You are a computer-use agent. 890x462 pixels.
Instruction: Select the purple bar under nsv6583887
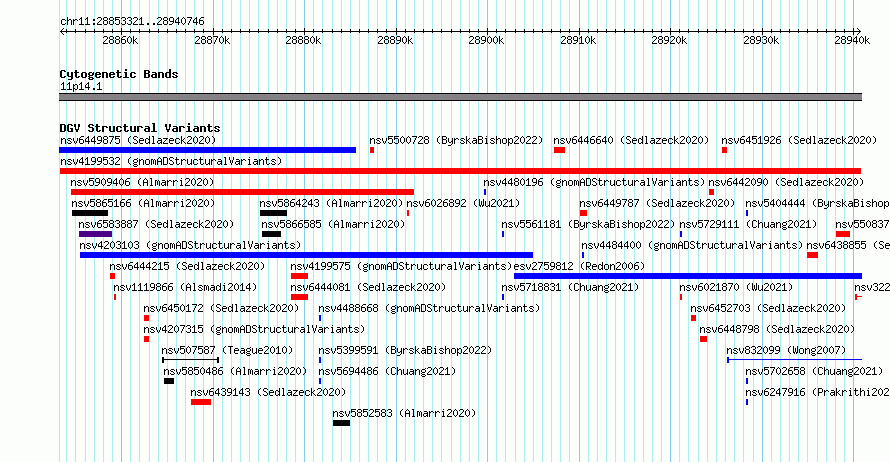[x=95, y=234]
